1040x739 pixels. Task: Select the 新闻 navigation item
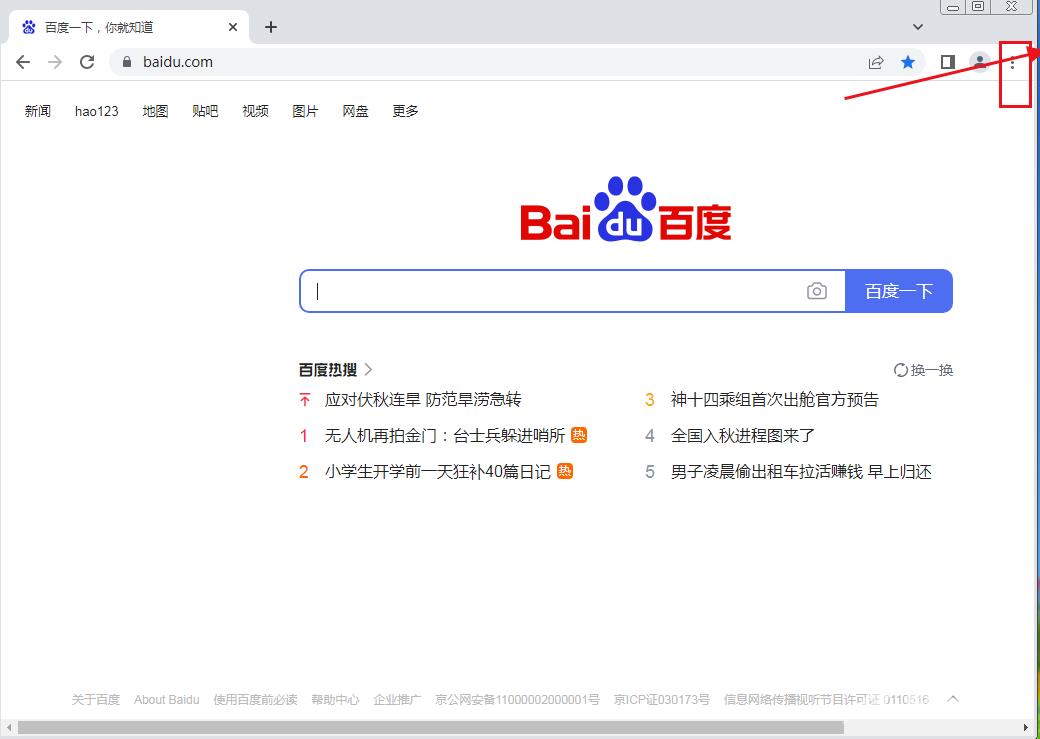[x=38, y=111]
